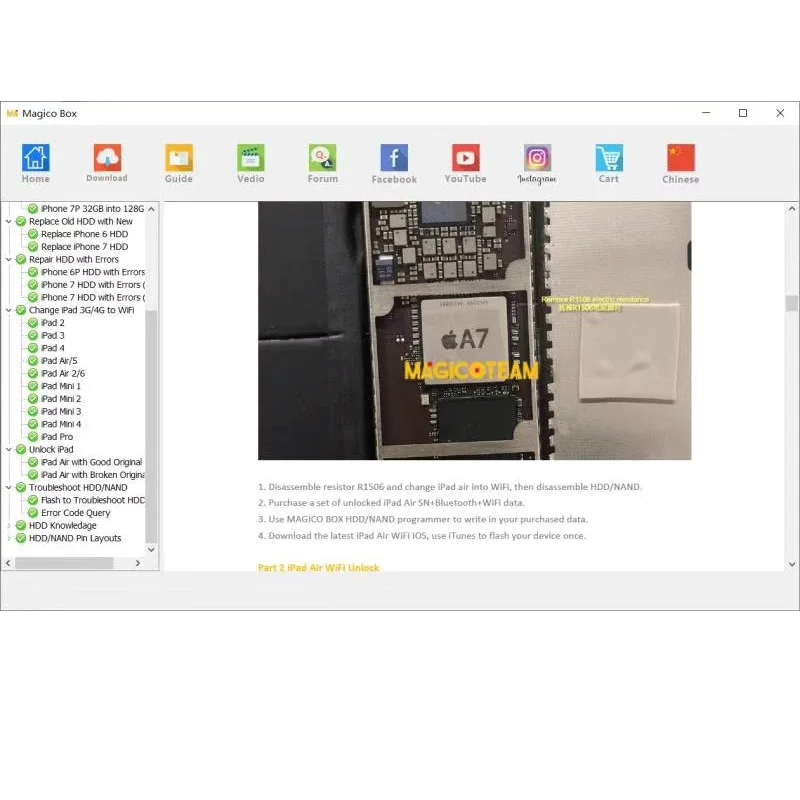
Task: Select iPad Air with Broken Original item
Action: pos(93,475)
